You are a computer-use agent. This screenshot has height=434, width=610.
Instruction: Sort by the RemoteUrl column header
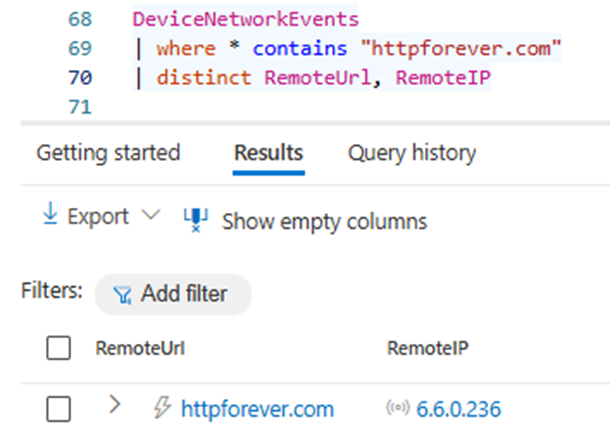[x=140, y=349]
